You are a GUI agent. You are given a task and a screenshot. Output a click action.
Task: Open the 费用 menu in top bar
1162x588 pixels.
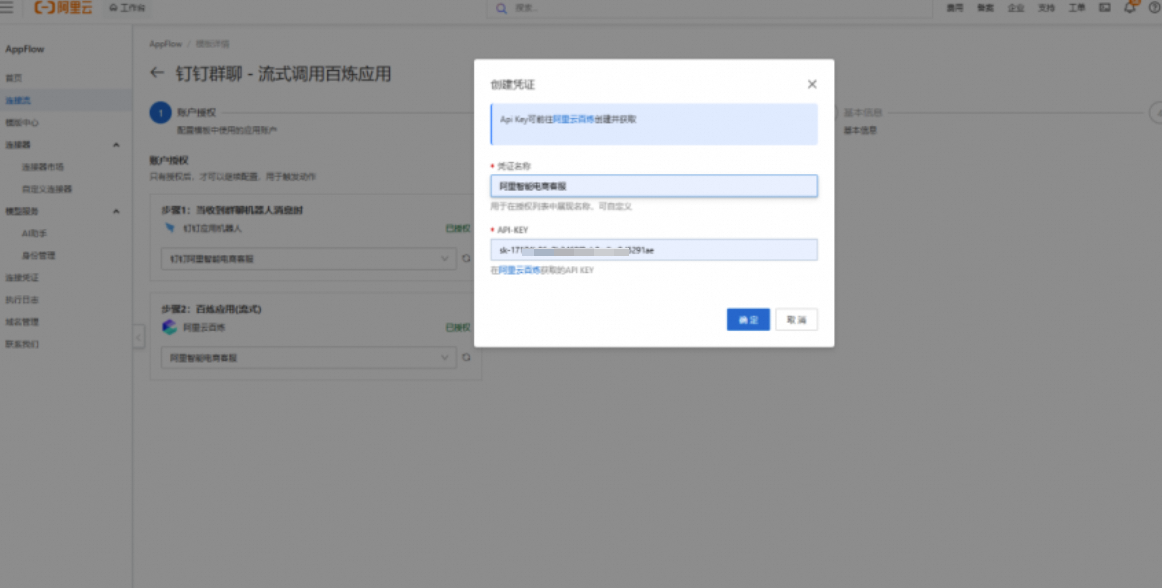coord(954,8)
